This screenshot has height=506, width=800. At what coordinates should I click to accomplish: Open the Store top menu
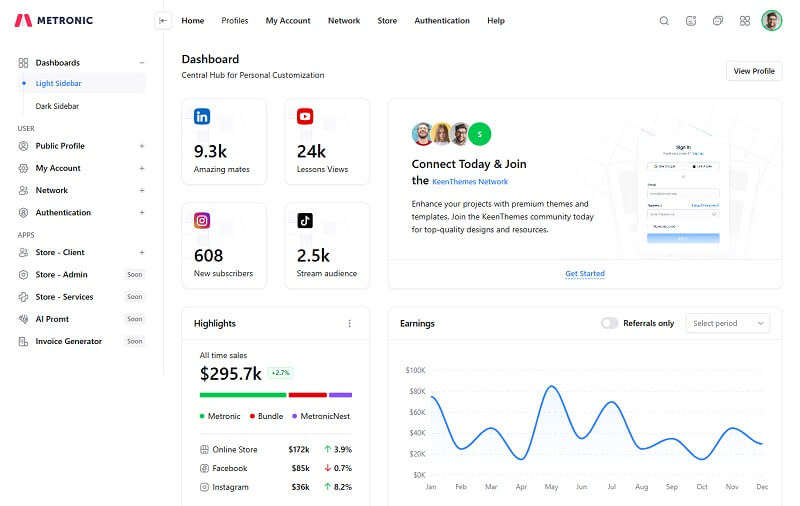click(x=387, y=21)
